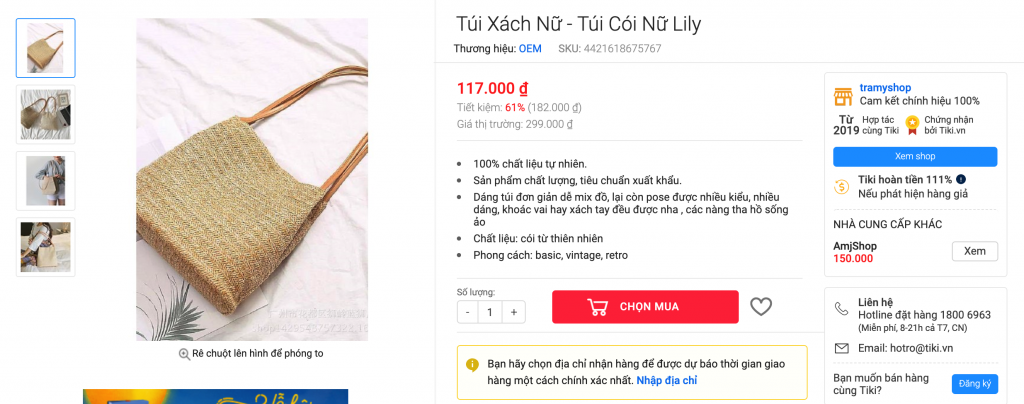Click the magnifier zoom icon under the image
Viewport: 1024px width, 404px height.
coord(184,354)
